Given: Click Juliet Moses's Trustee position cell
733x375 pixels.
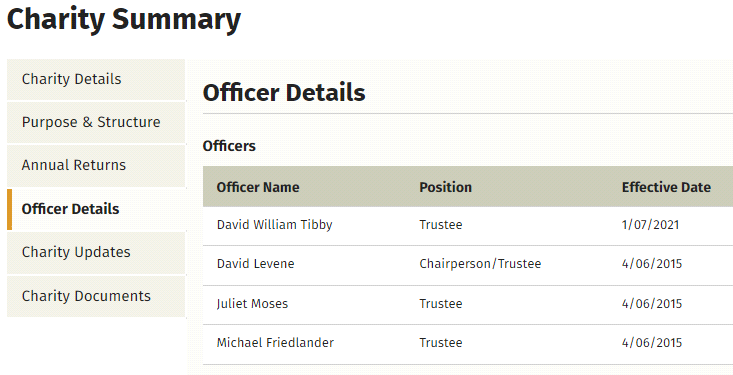Looking at the screenshot, I should pyautogui.click(x=441, y=303).
